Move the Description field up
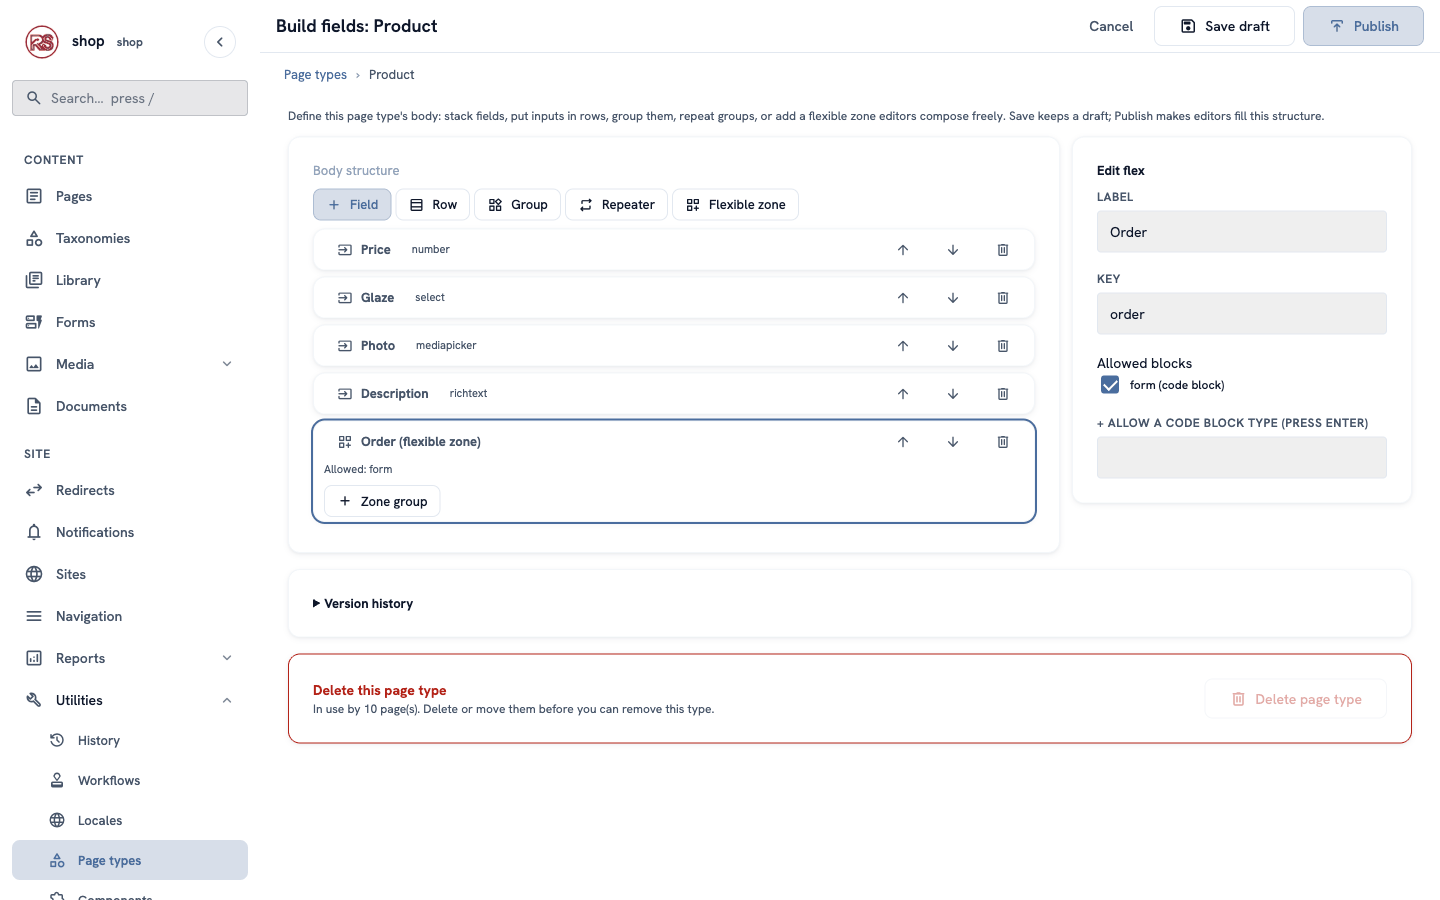The height and width of the screenshot is (900, 1440). [903, 394]
